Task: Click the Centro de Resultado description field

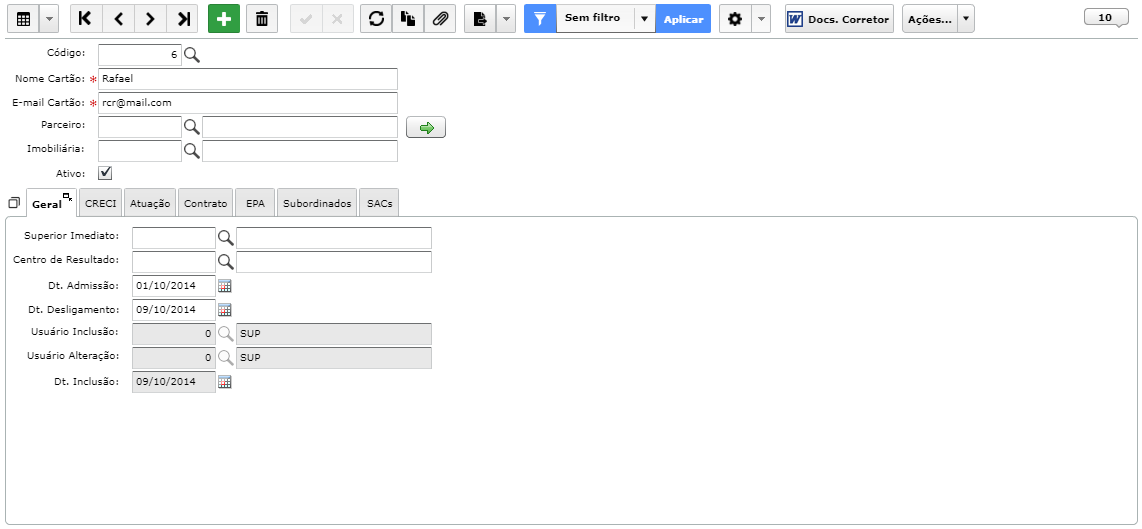Action: [334, 262]
